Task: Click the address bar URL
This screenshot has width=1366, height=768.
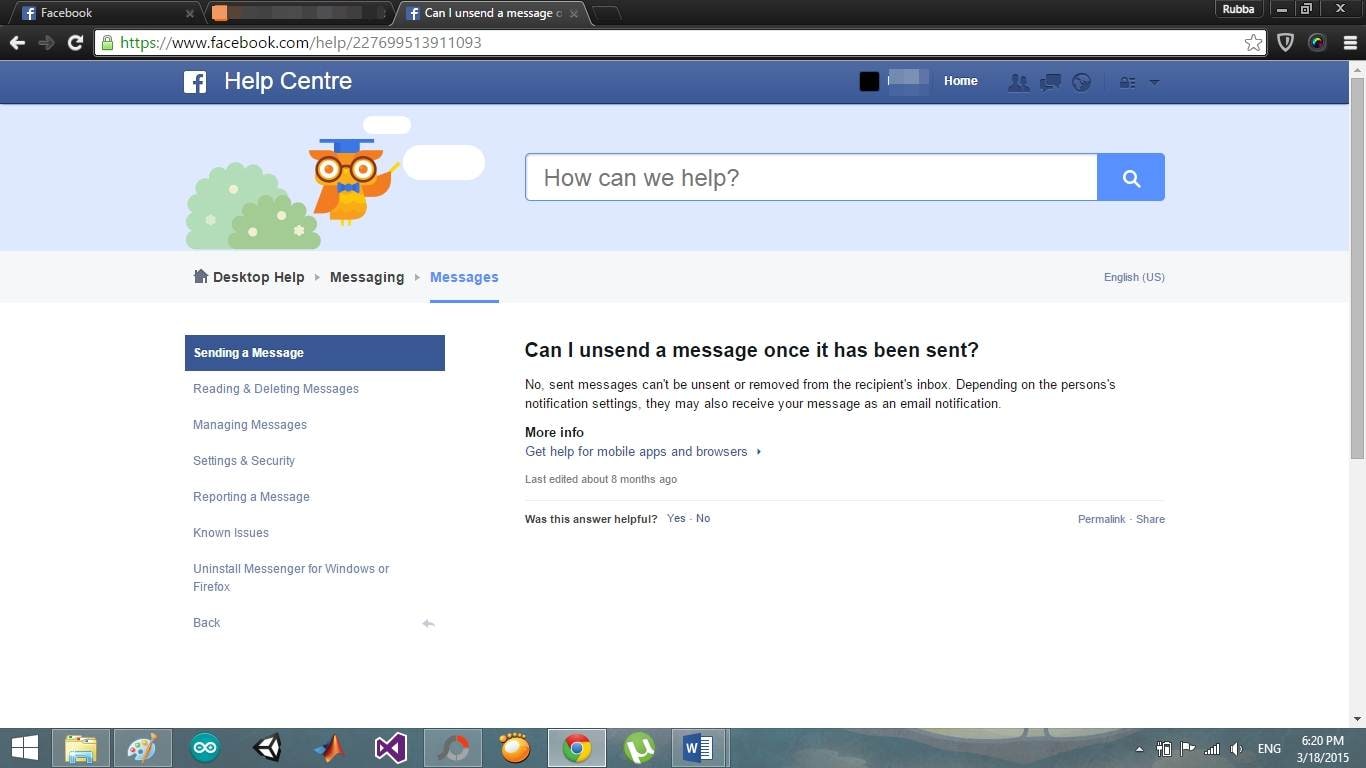Action: click(300, 43)
